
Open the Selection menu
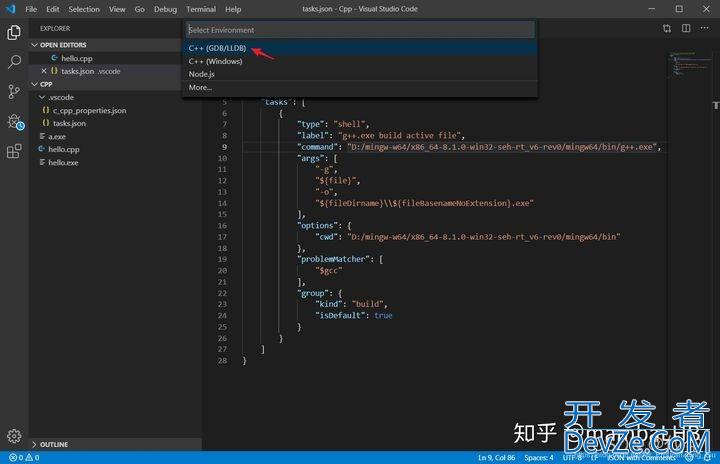coord(84,9)
